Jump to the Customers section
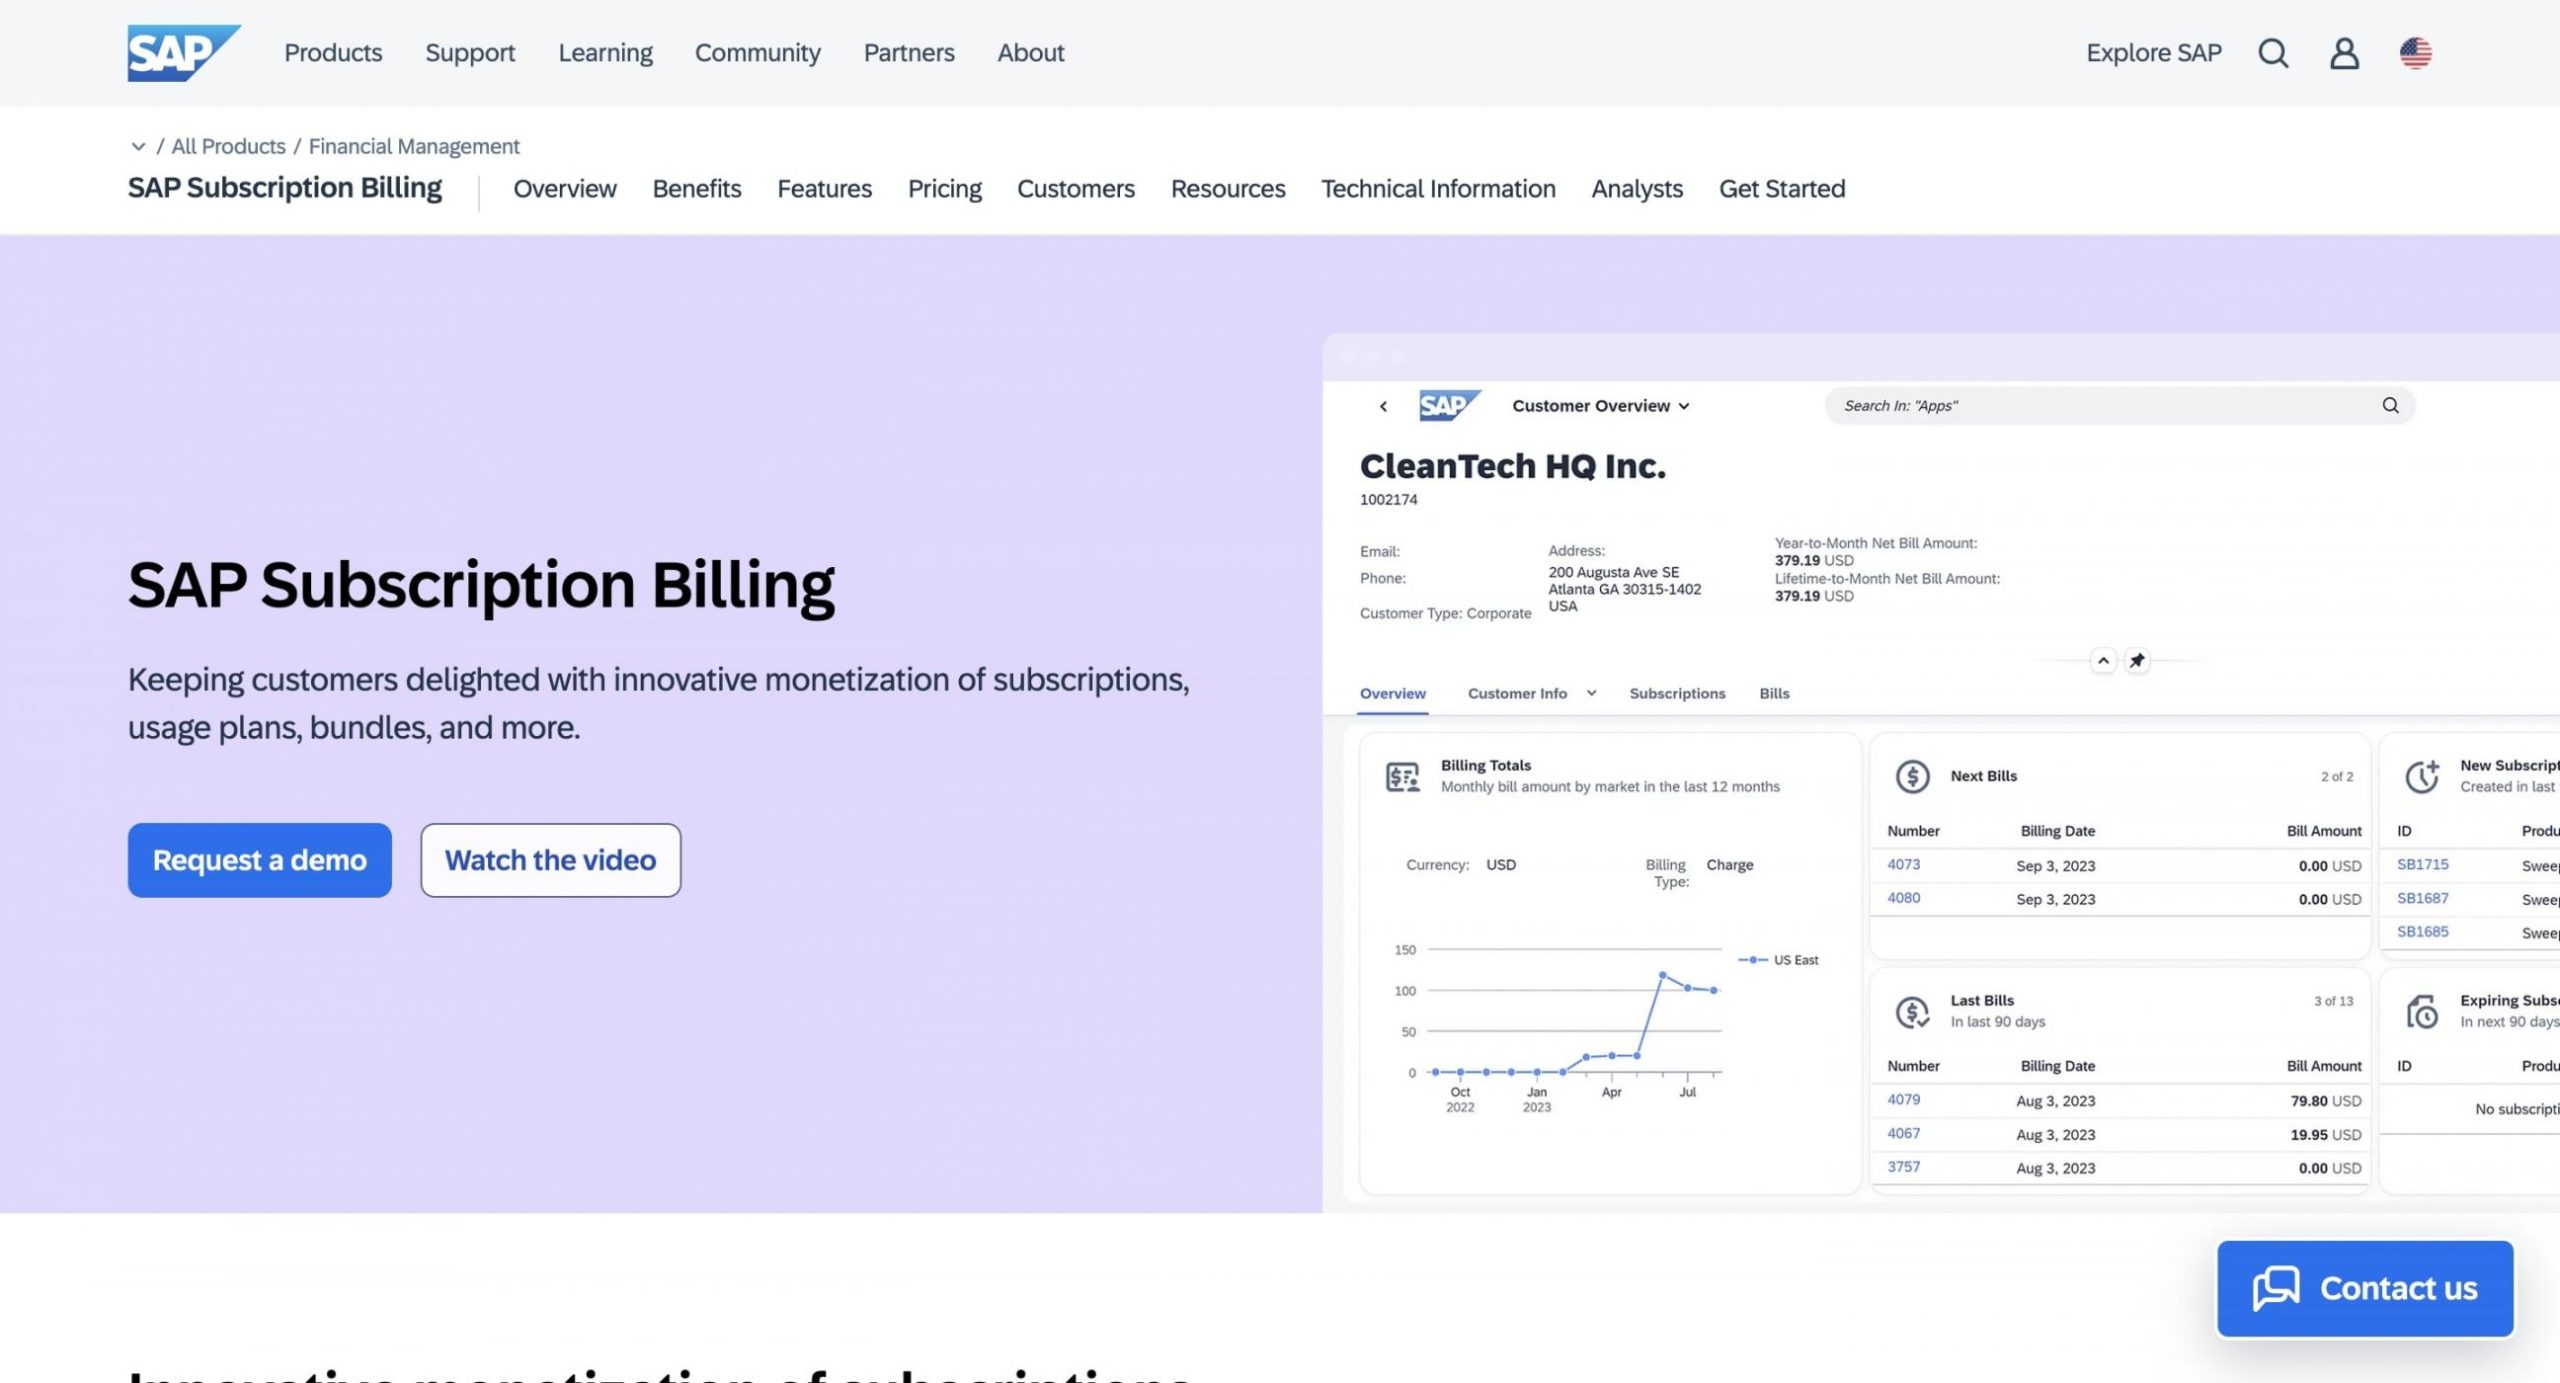This screenshot has width=2560, height=1383. [1076, 188]
